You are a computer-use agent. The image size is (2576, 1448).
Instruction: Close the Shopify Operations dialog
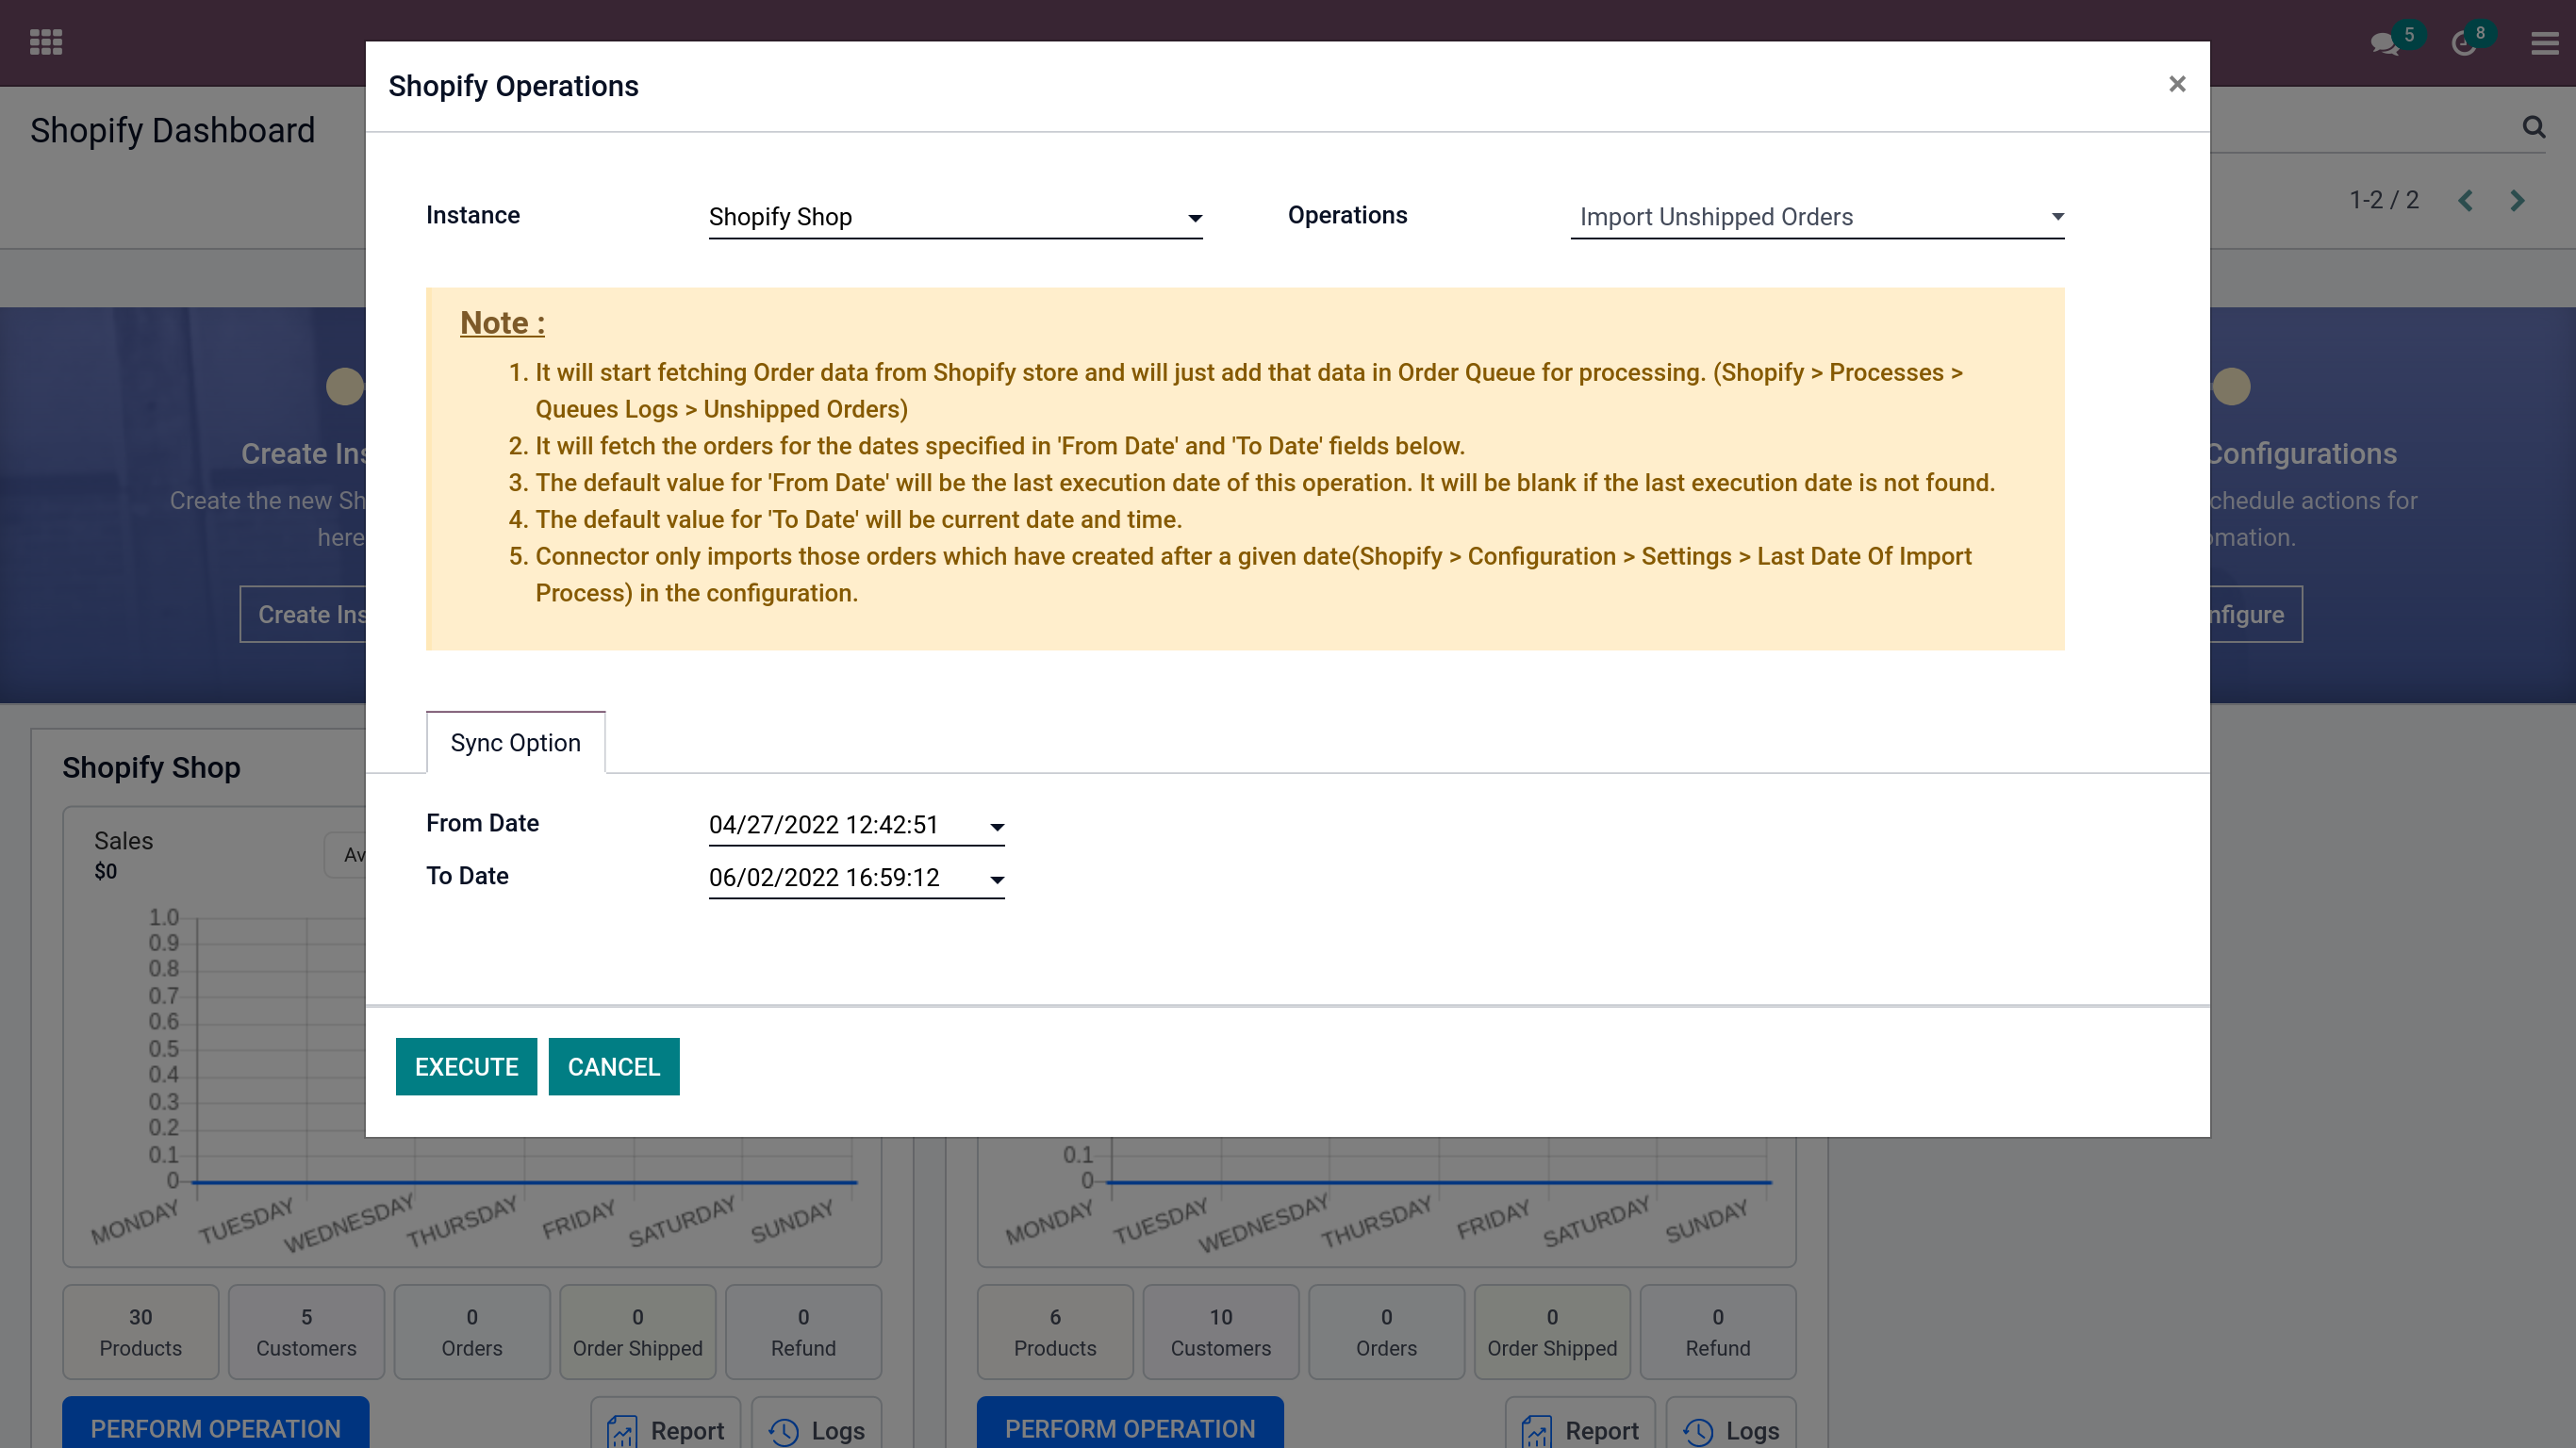tap(2177, 84)
